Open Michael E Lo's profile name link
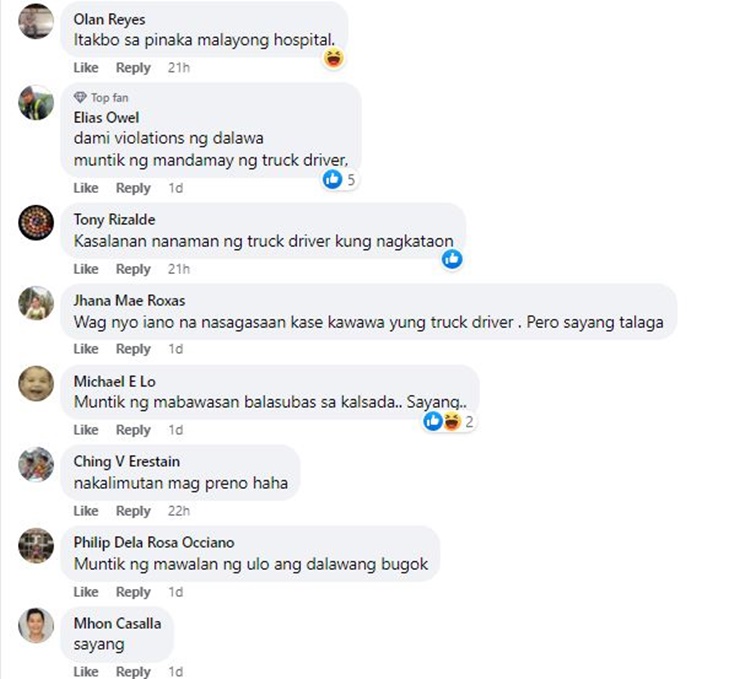 pos(115,382)
